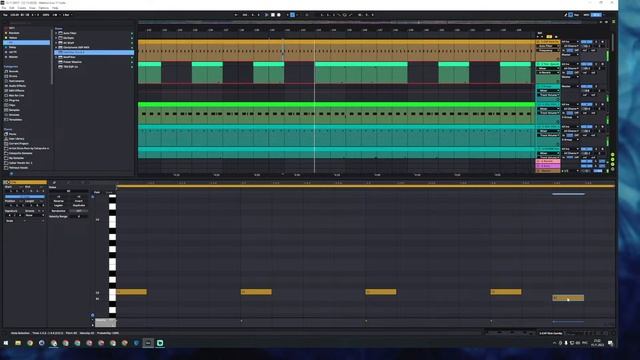Adjust the Randomize amount slider
The height and width of the screenshot is (360, 640).
[x=79, y=211]
